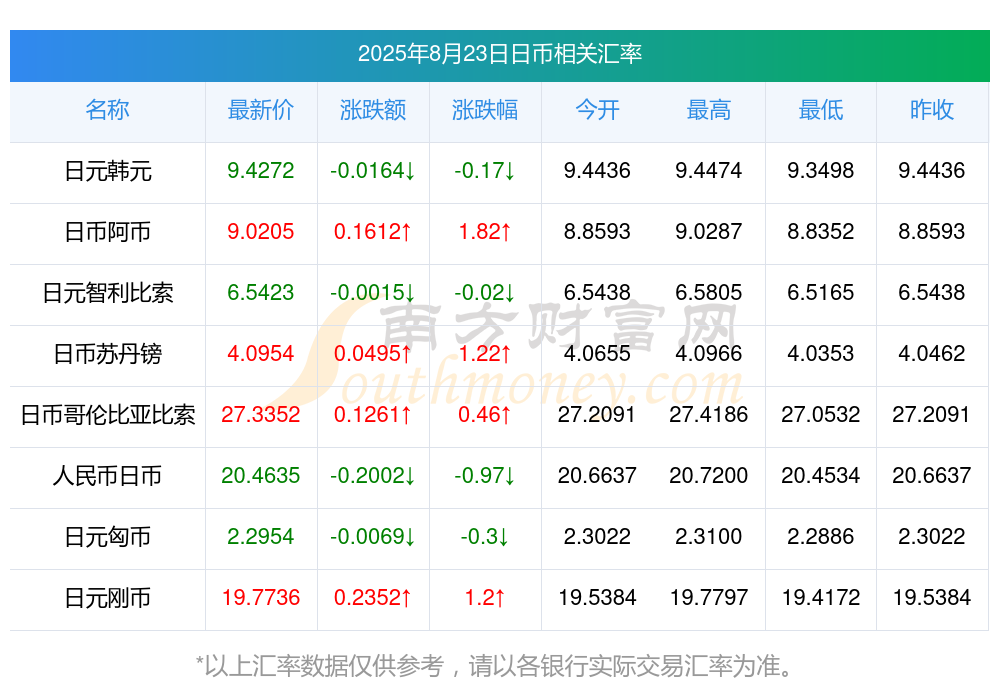Select low value 20.4534
The width and height of the screenshot is (1000, 698).
[821, 475]
